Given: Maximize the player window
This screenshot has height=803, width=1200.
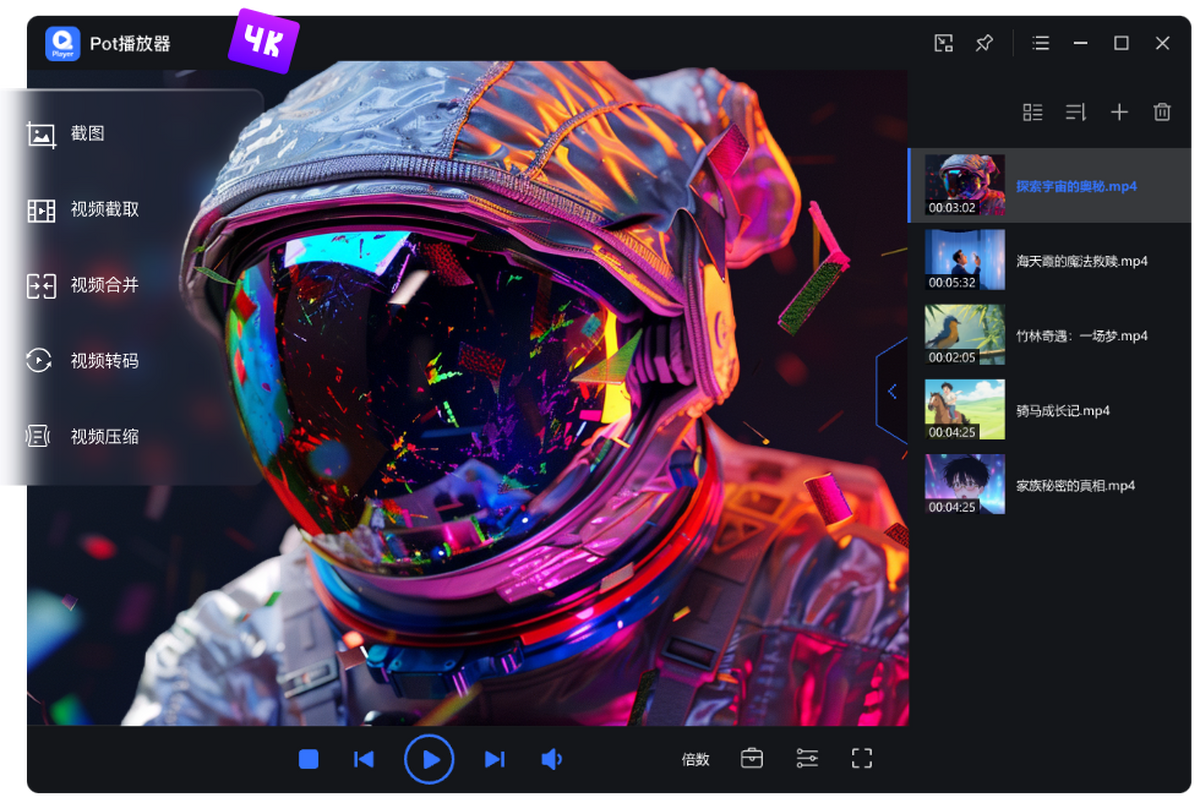Looking at the screenshot, I should coord(1122,43).
